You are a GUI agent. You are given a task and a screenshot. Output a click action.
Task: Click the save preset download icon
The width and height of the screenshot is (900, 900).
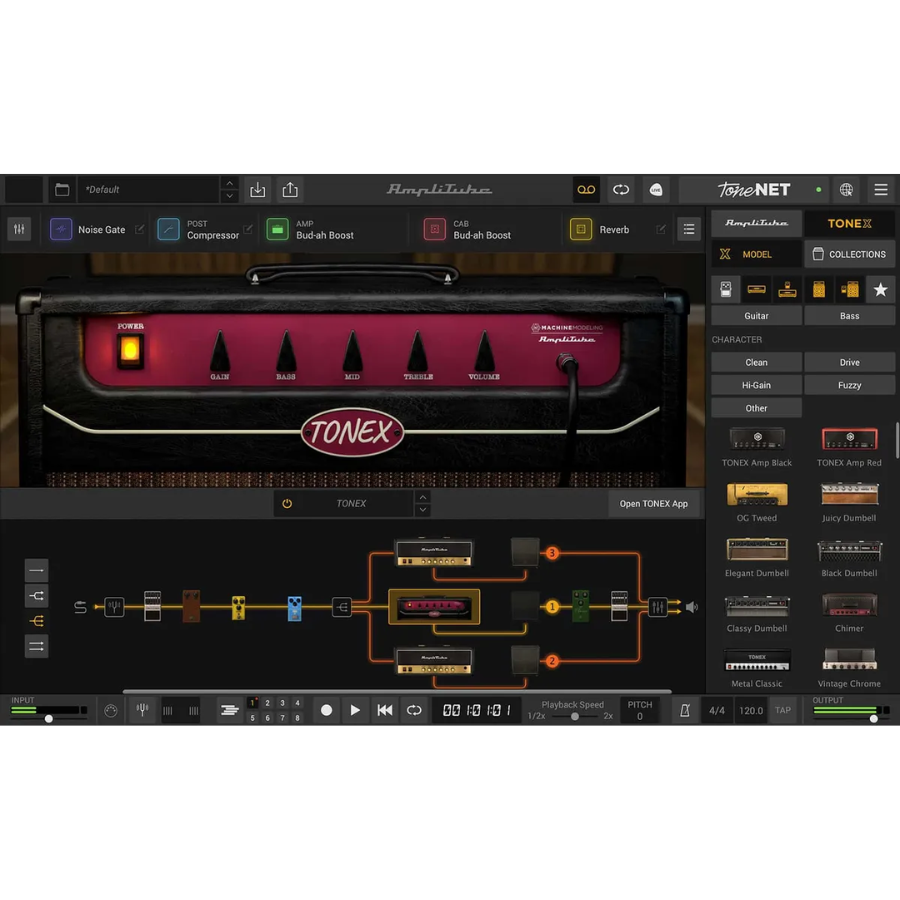(258, 190)
